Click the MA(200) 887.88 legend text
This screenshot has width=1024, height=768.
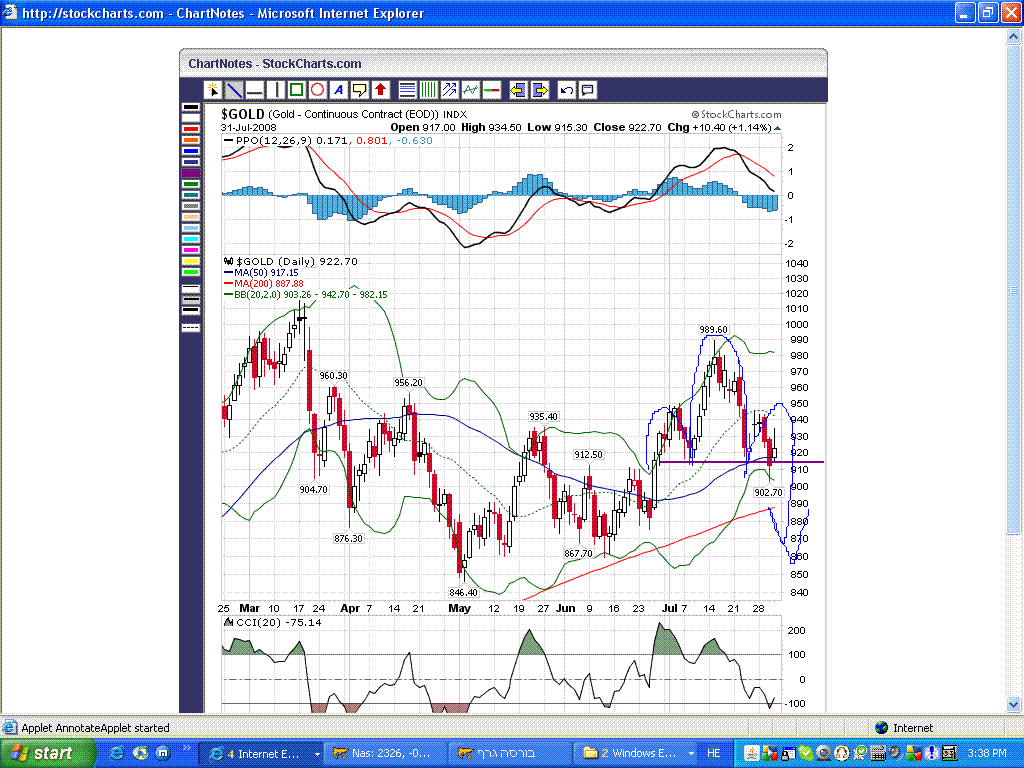click(268, 283)
